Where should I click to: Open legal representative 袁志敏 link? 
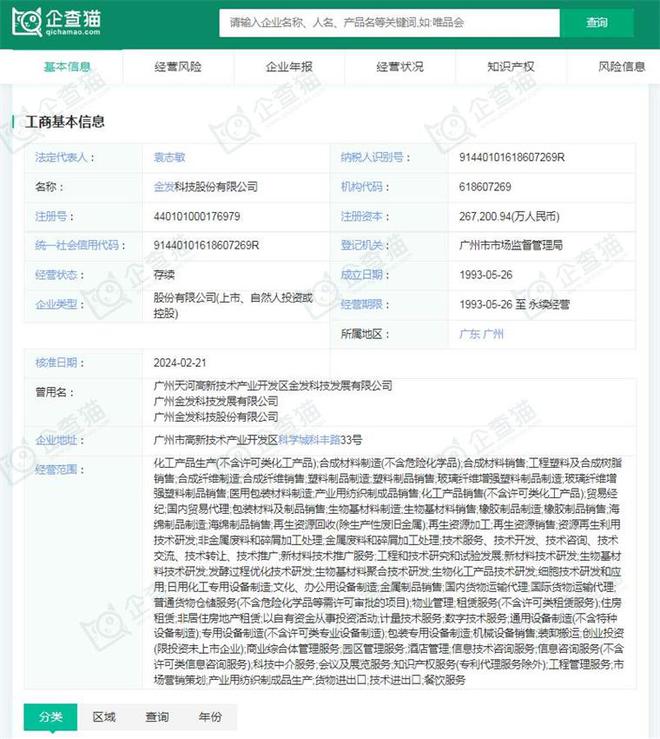(x=169, y=157)
